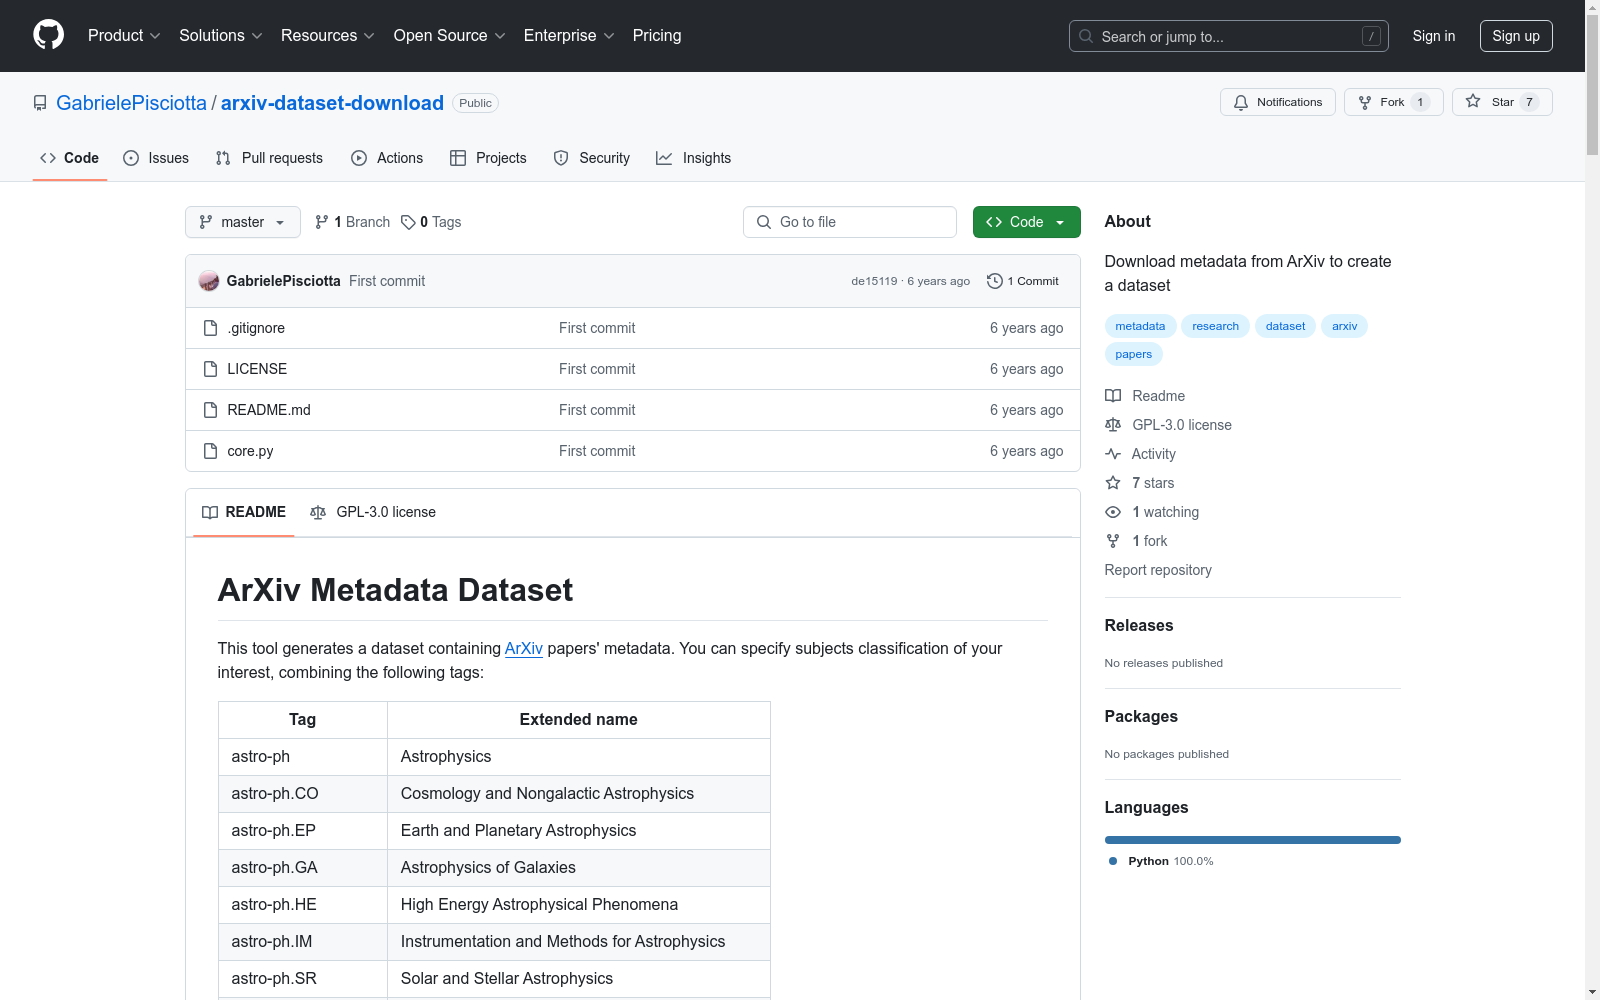Click the Readme book icon in About
The width and height of the screenshot is (1600, 1000).
[1113, 396]
